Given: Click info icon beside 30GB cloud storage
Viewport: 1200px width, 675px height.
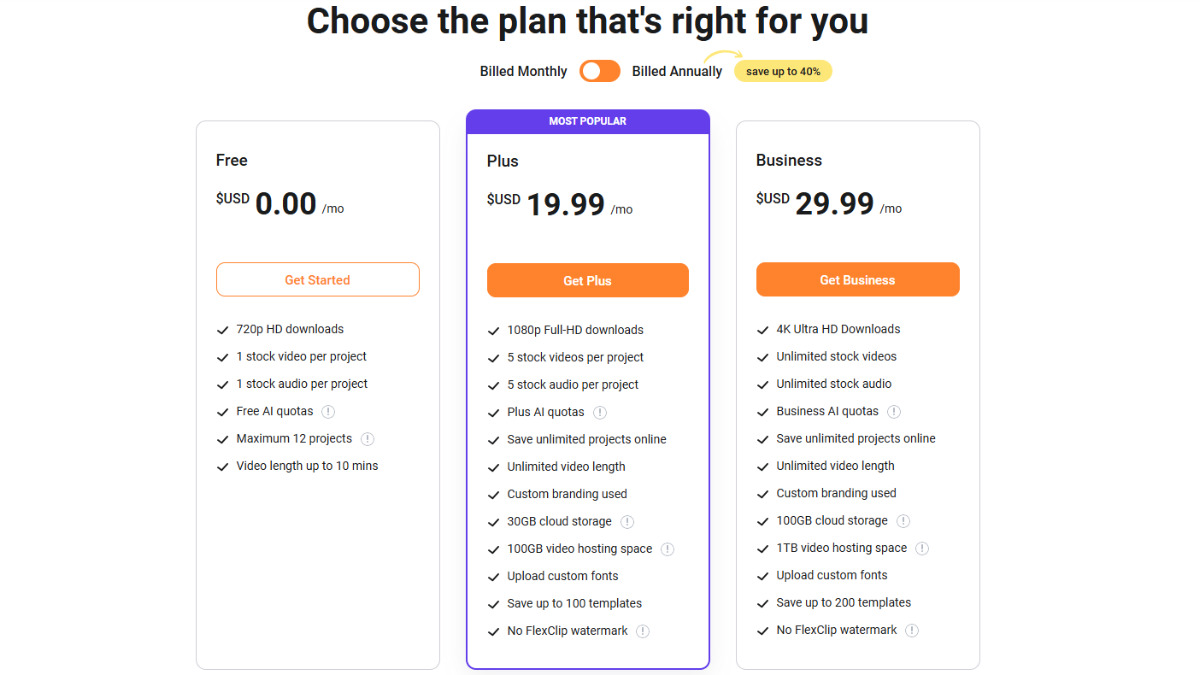Looking at the screenshot, I should [627, 521].
